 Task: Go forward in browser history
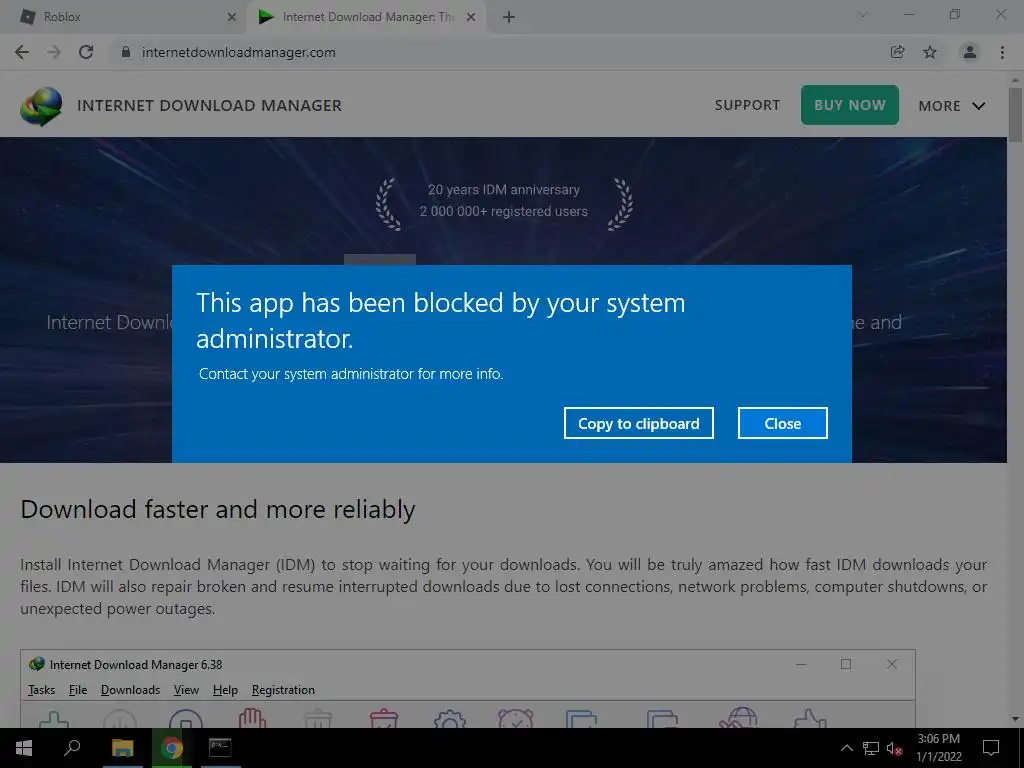tap(54, 52)
